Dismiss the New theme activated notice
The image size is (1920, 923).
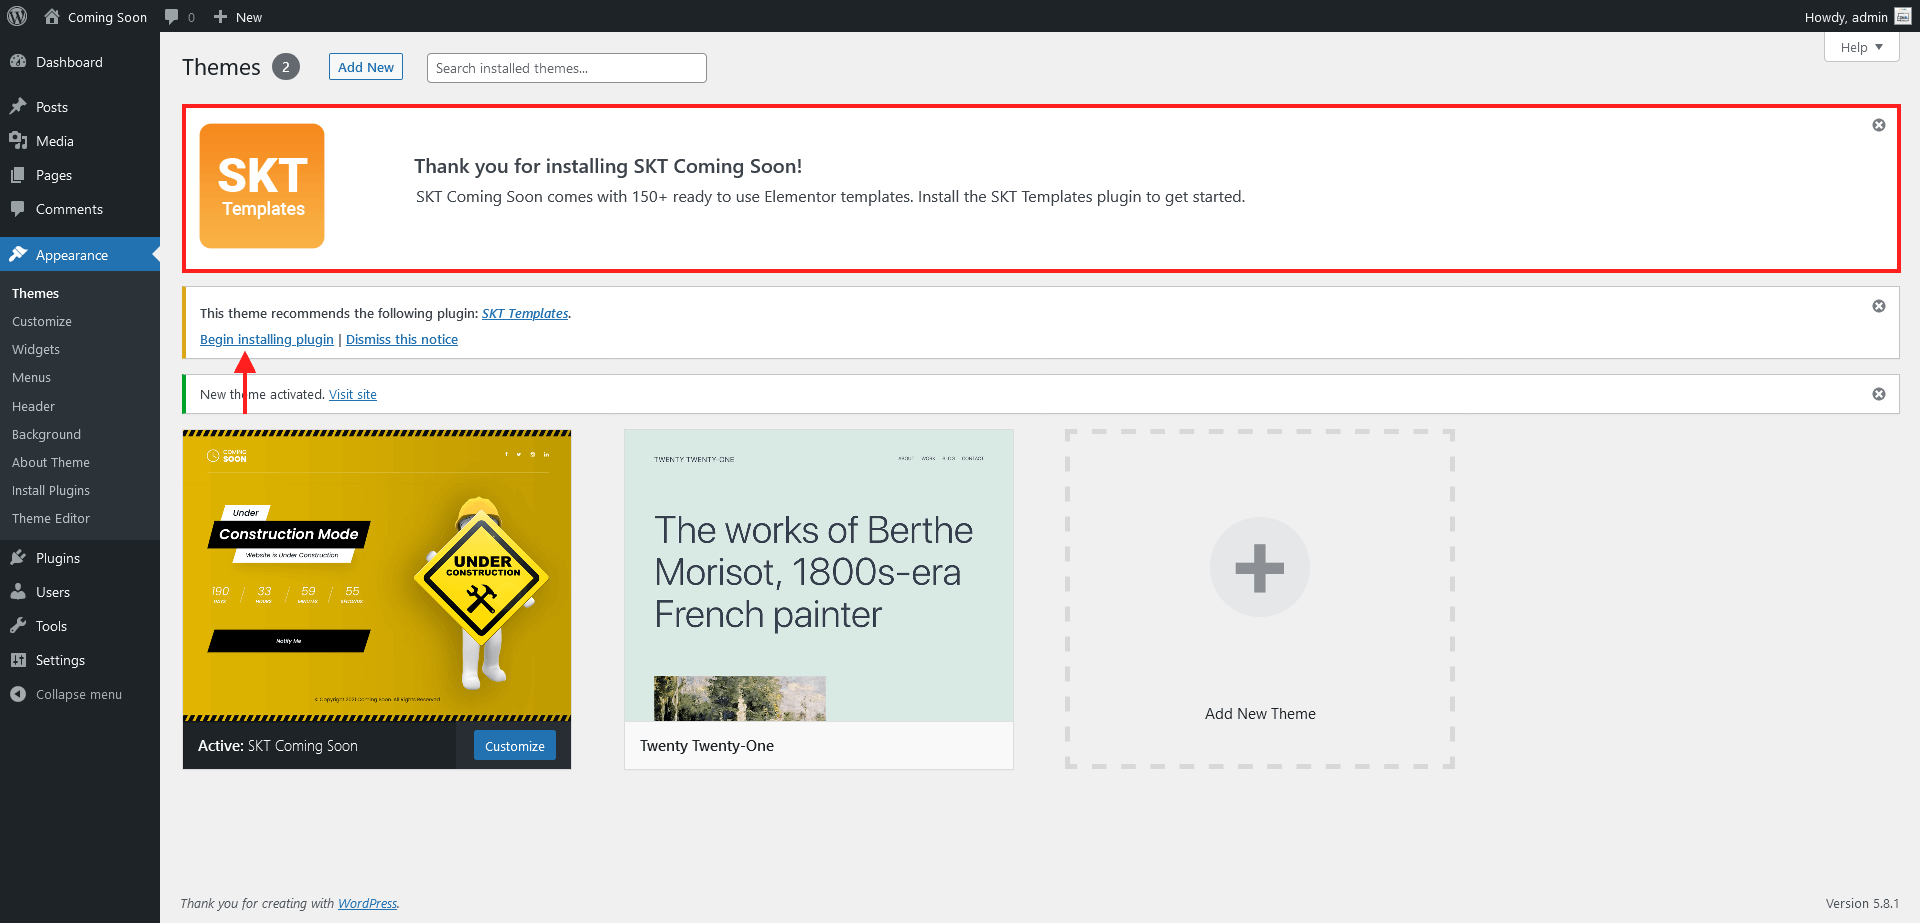[x=1879, y=394]
